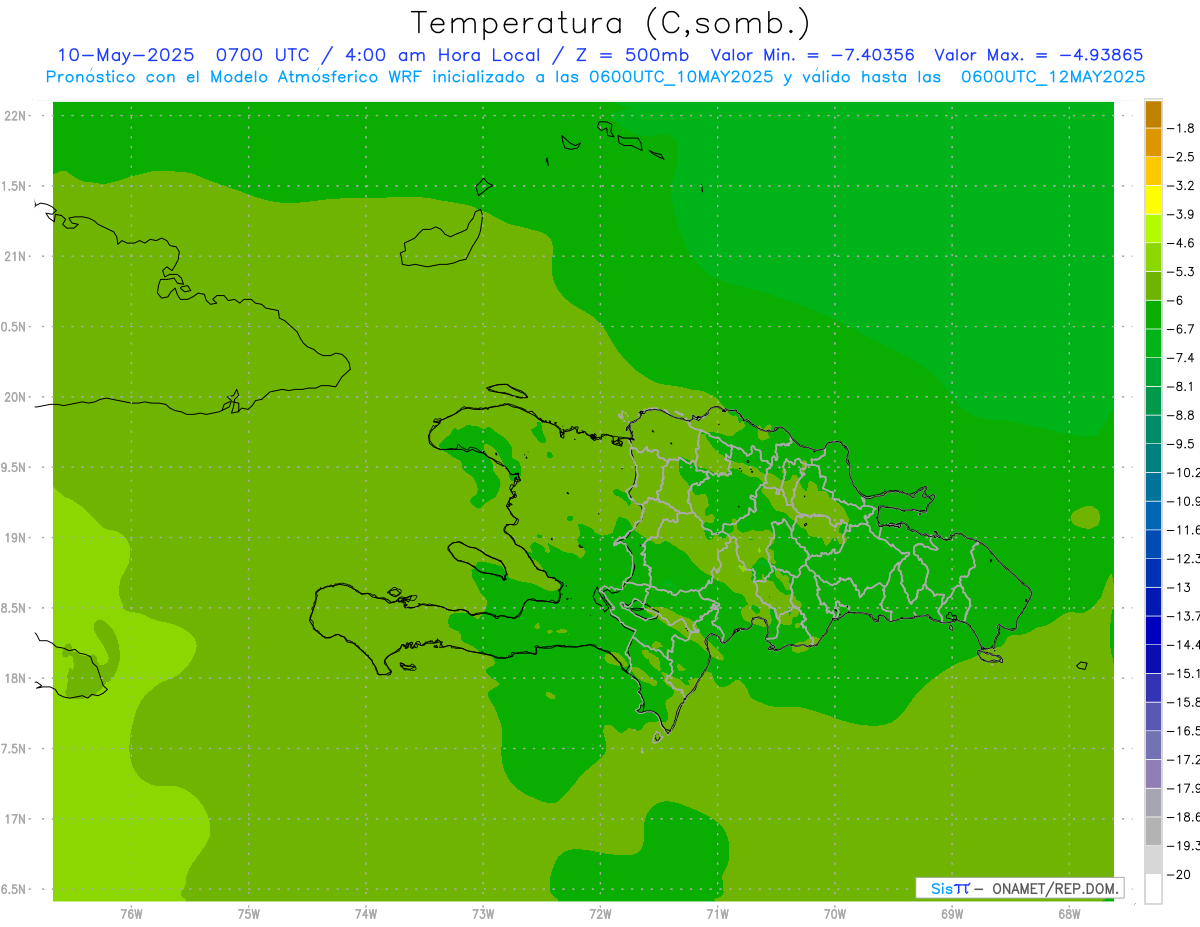Click the "-5.3" colorbar label
Screen dimensions: 1200x927
click(1182, 271)
